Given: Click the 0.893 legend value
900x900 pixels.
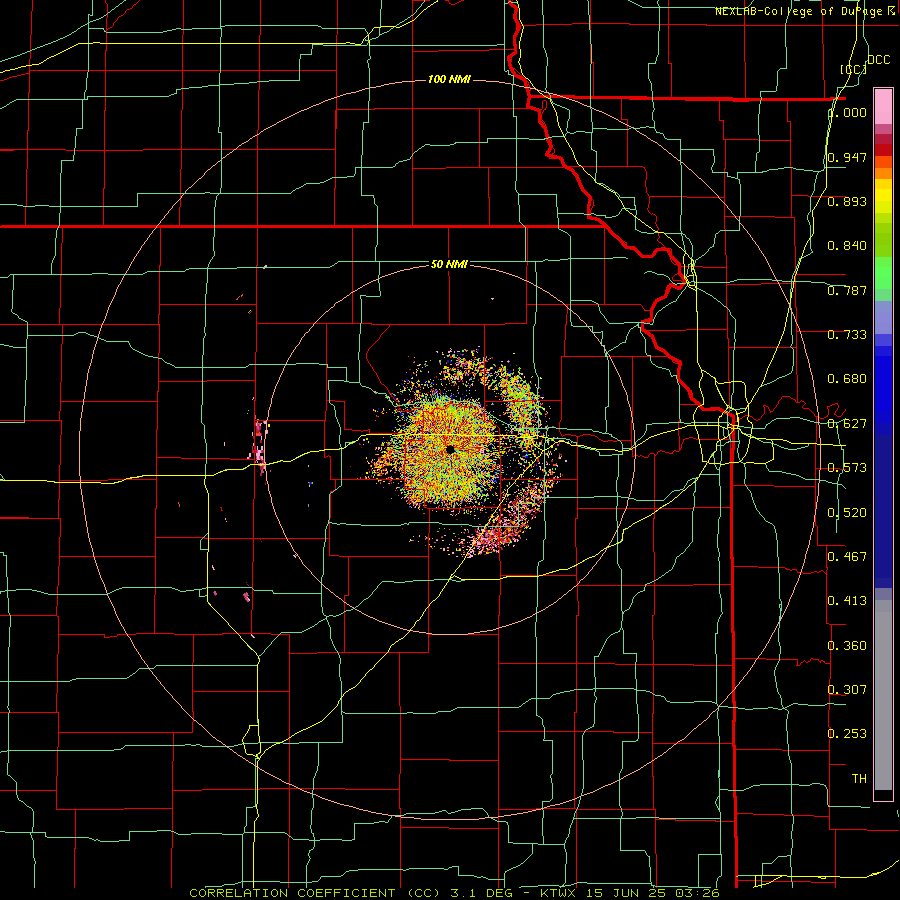Looking at the screenshot, I should pyautogui.click(x=847, y=201).
